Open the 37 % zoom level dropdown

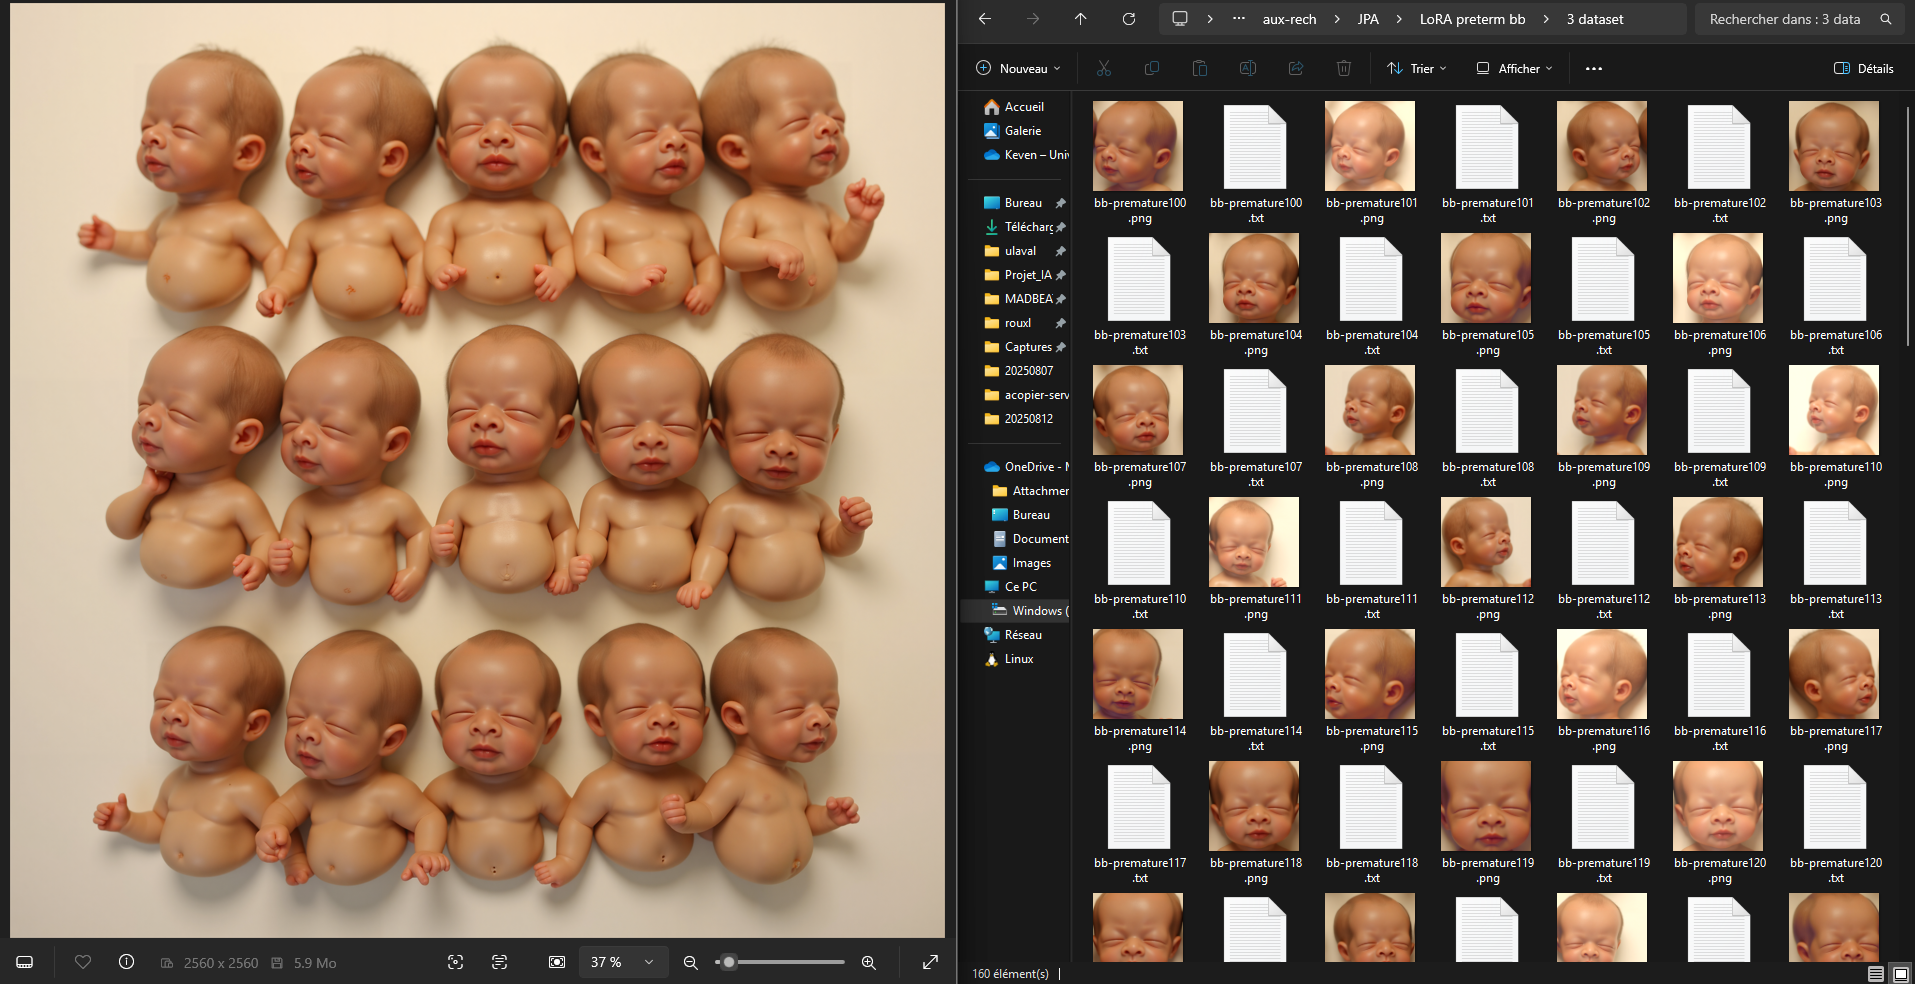(649, 962)
